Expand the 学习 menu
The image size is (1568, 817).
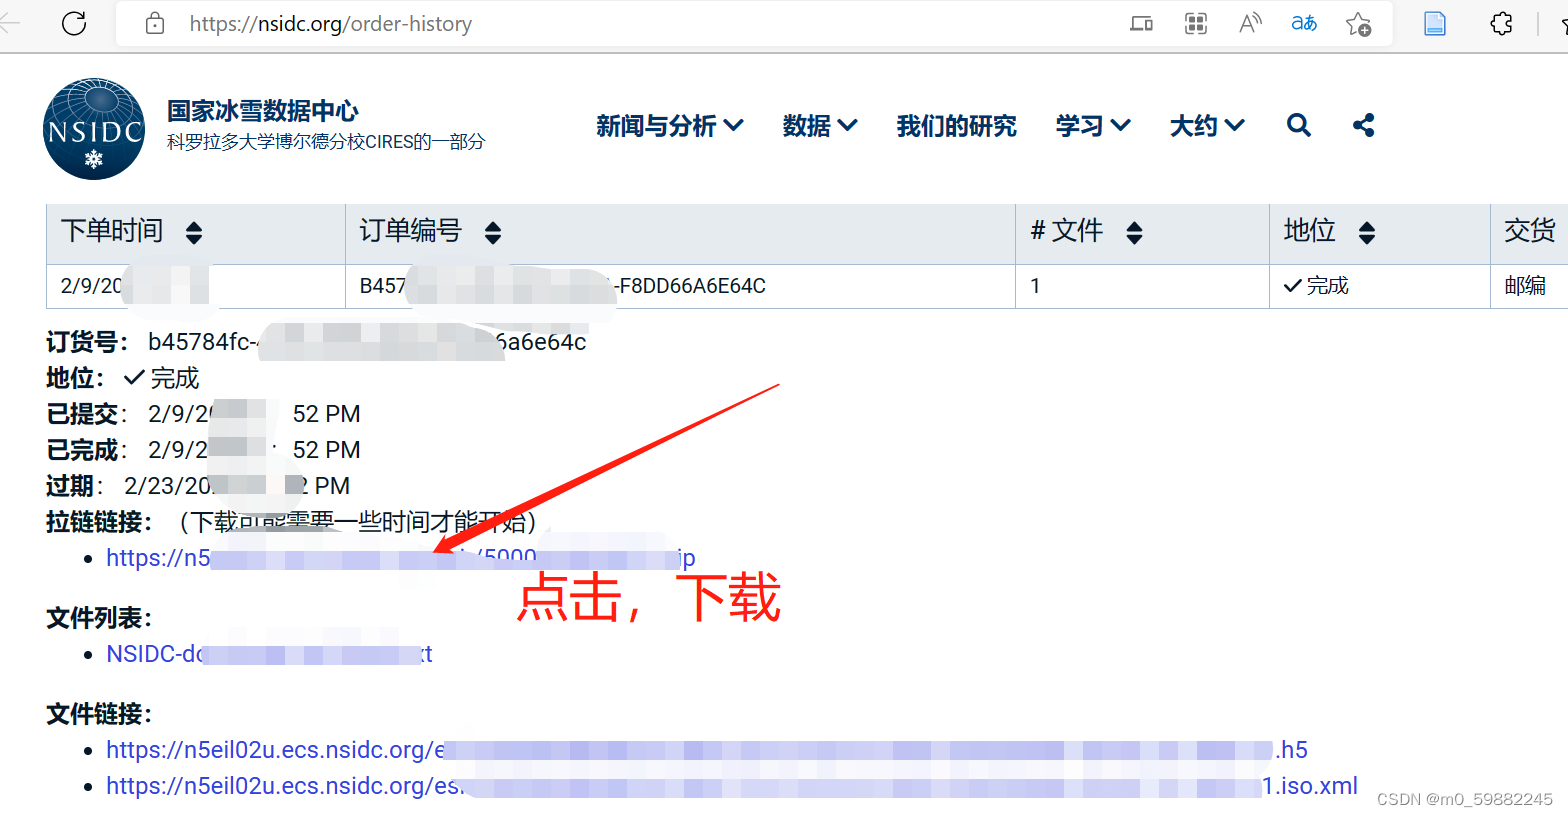tap(1092, 125)
